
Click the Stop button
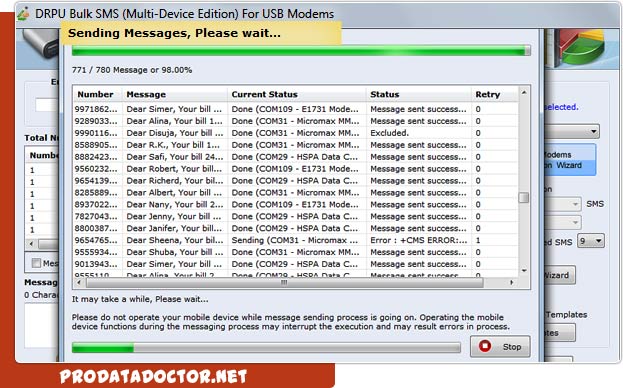(500, 346)
